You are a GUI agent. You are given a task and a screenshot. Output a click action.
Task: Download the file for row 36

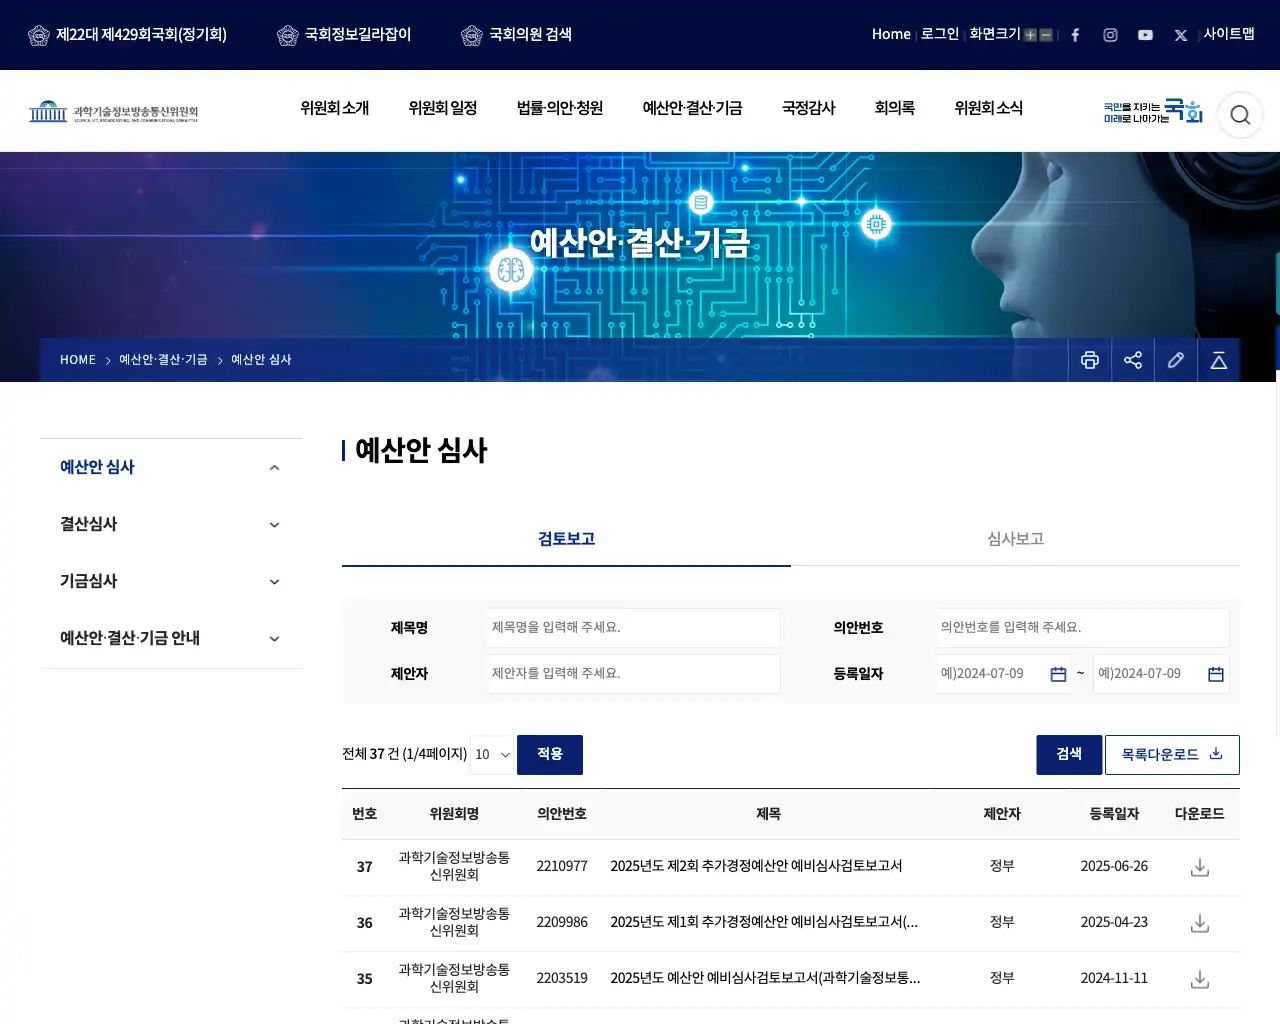tap(1200, 923)
